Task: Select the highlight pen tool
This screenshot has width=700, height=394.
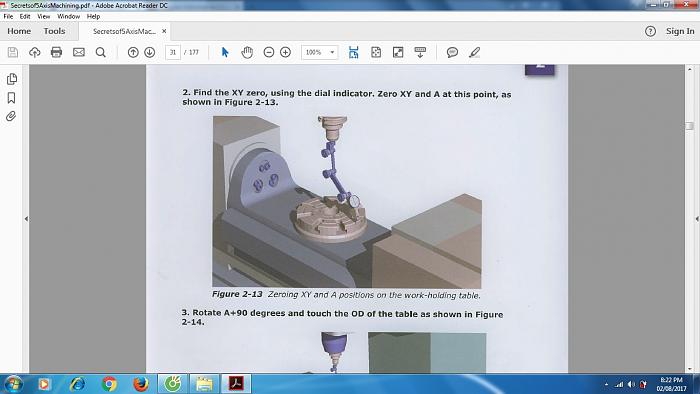Action: pos(475,52)
